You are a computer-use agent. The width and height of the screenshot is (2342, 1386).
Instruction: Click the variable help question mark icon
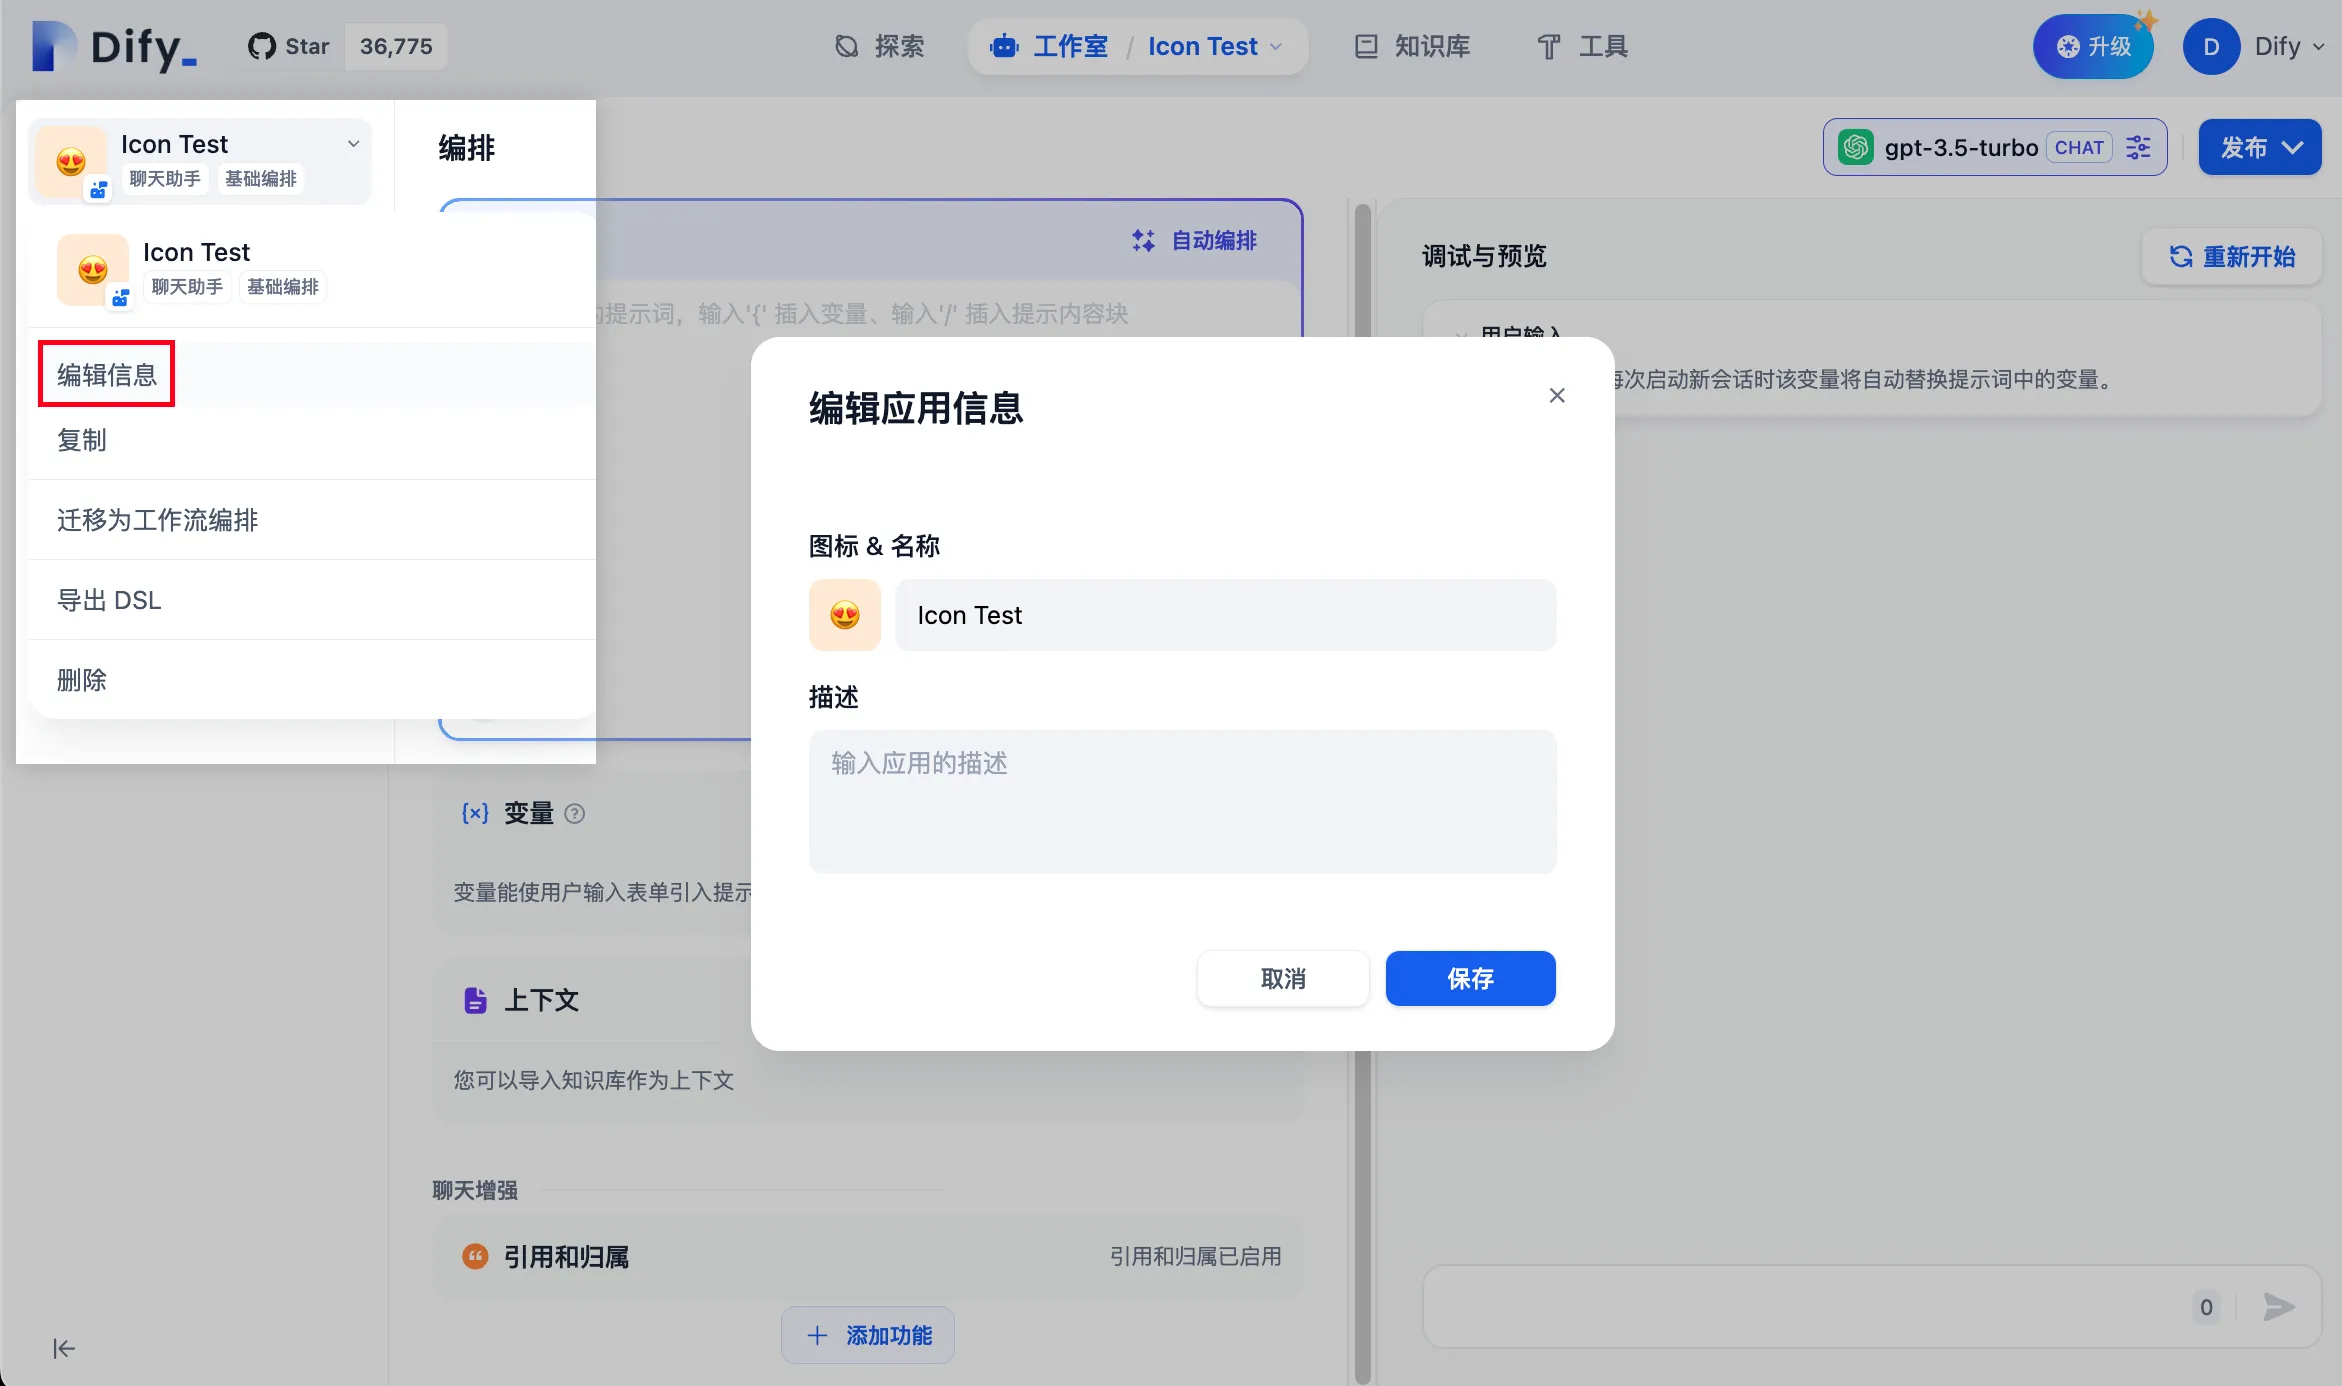(x=575, y=814)
